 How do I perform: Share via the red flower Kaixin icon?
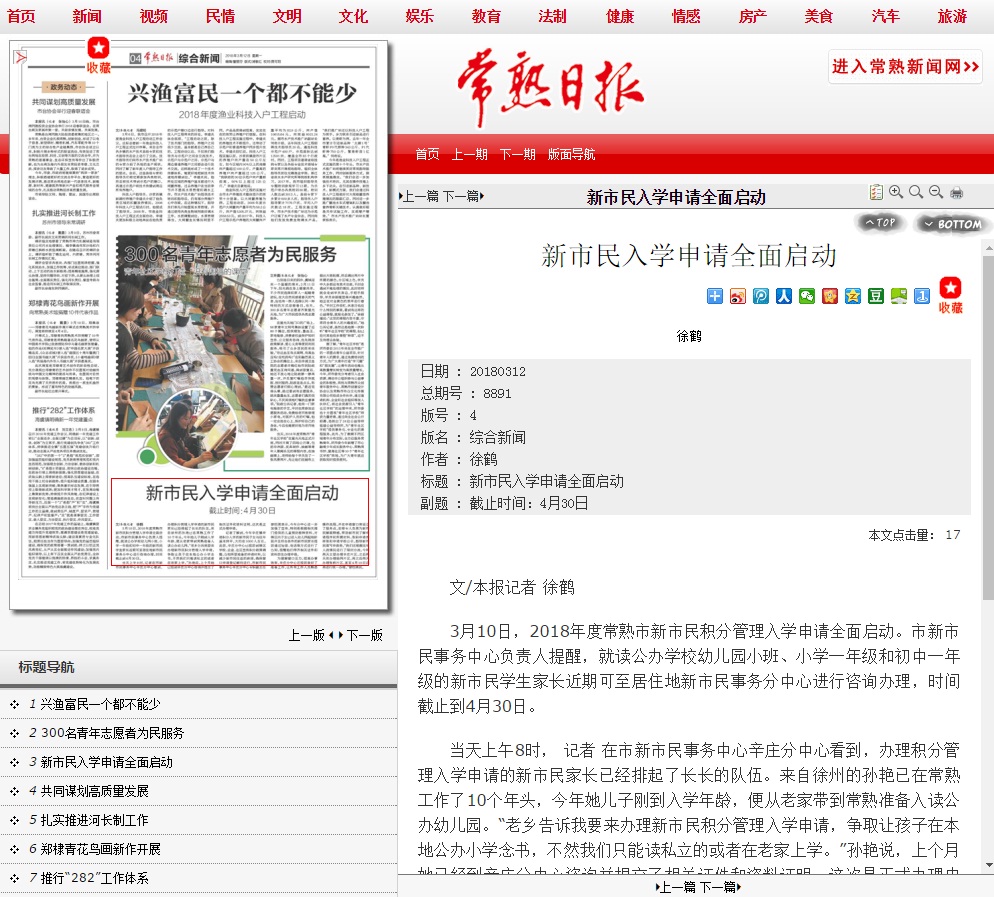pyautogui.click(x=830, y=296)
